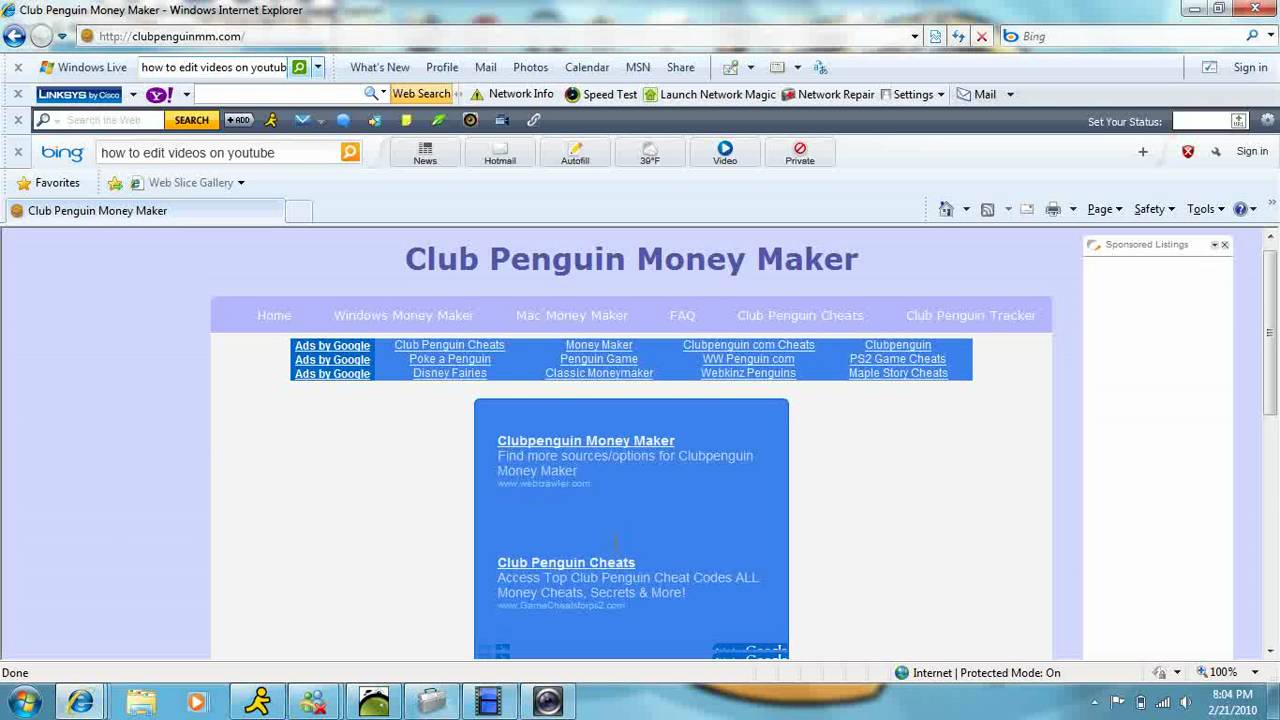
Task: Open the Windows Media Player taskbar icon
Action: [197, 701]
